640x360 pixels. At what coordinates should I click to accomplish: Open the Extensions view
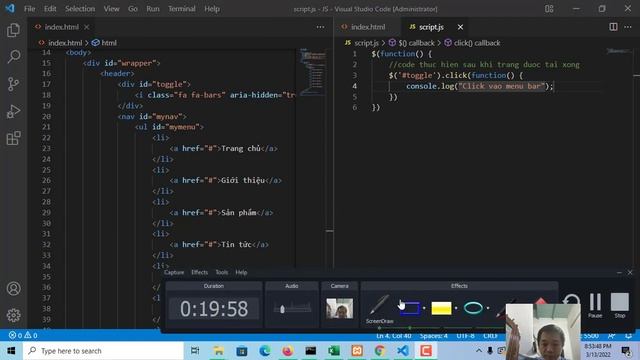pyautogui.click(x=13, y=138)
